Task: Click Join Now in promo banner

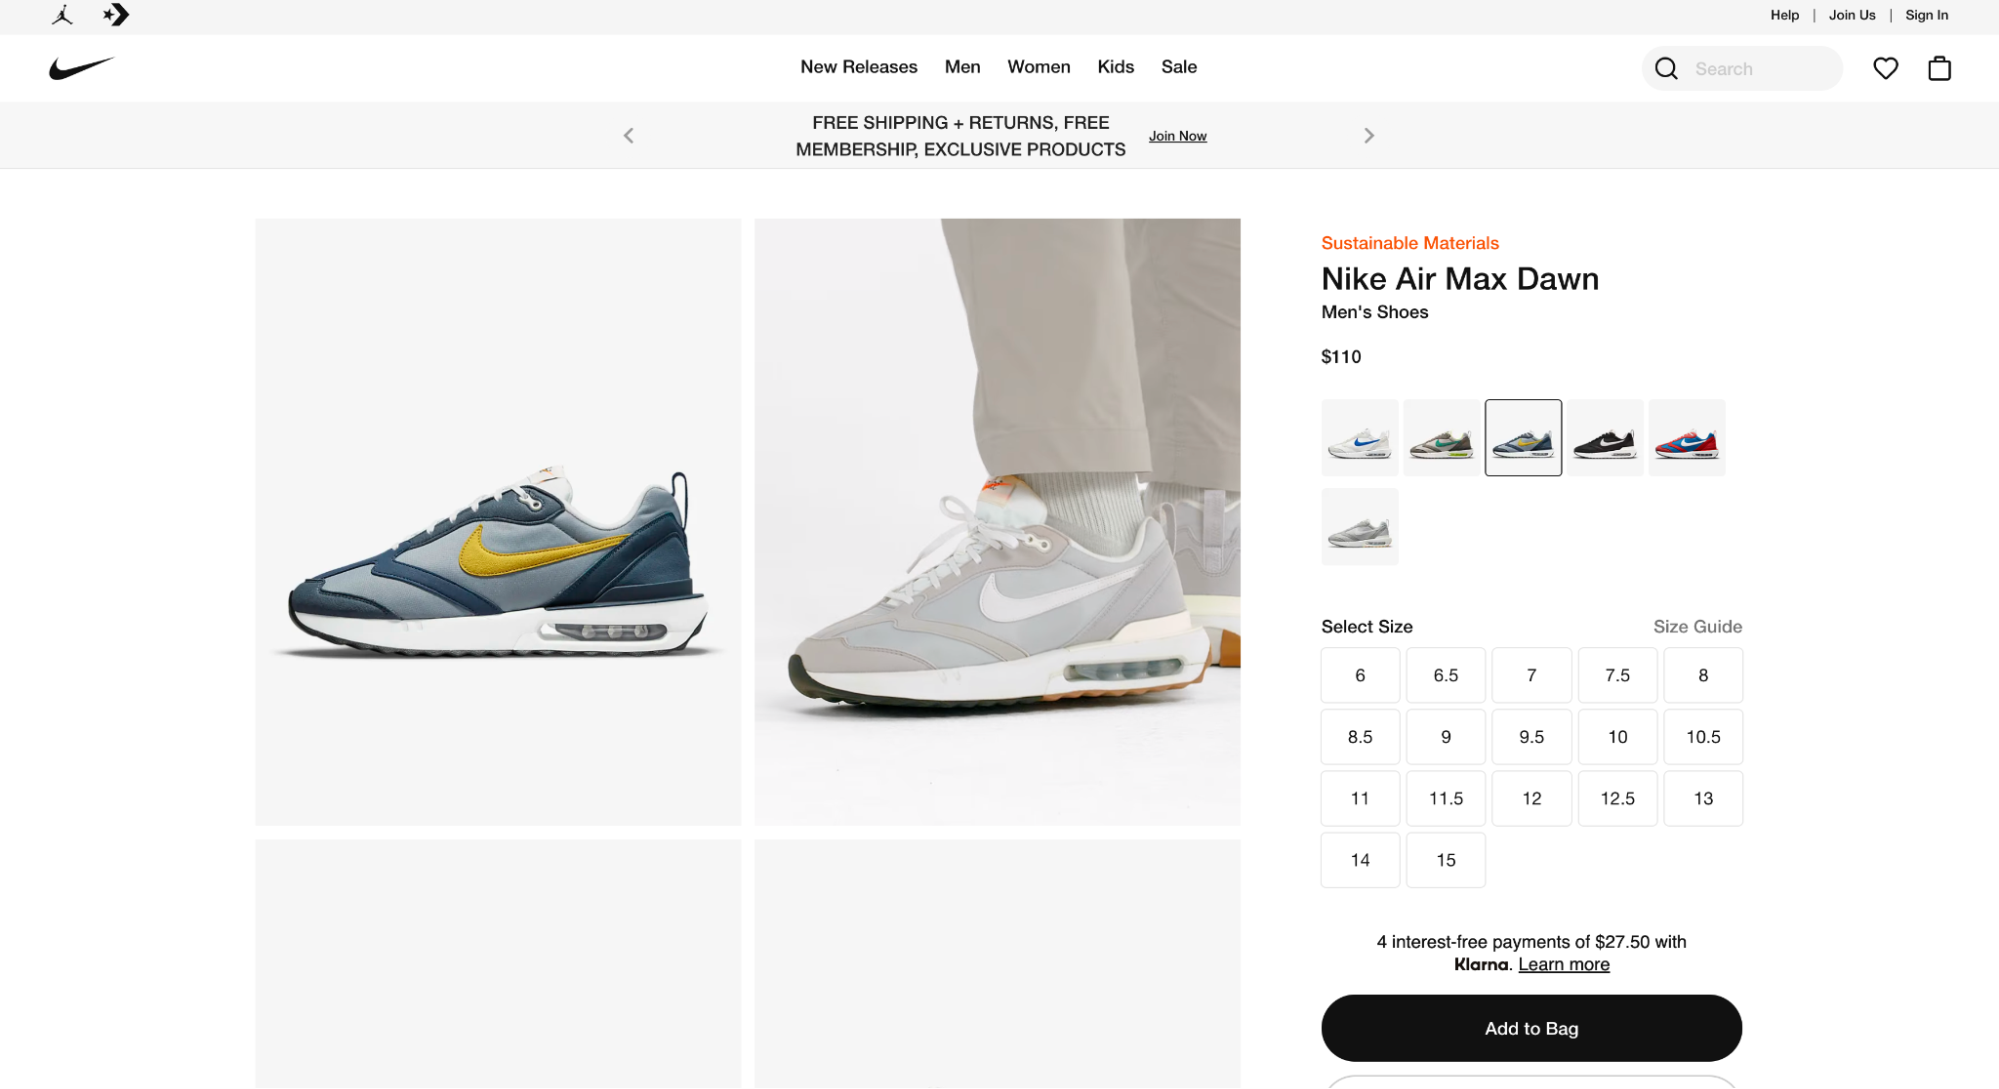Action: (1177, 136)
